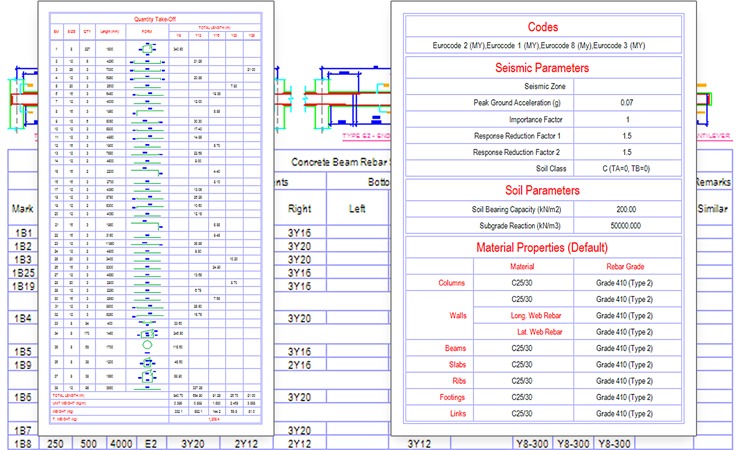Select the 3Y16 value in the 1B1 row

point(300,233)
